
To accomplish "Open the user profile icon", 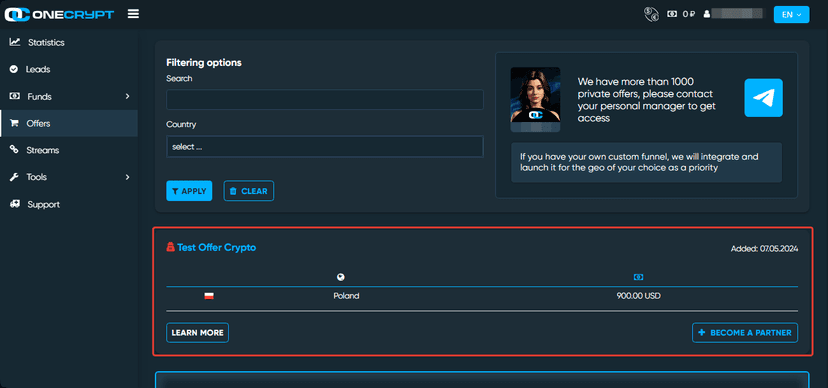I will point(707,14).
